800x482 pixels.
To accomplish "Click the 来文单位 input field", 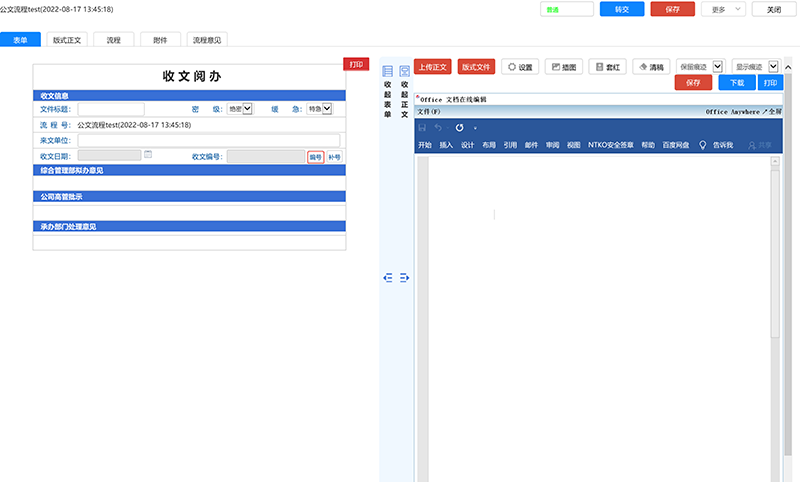I will pyautogui.click(x=209, y=140).
